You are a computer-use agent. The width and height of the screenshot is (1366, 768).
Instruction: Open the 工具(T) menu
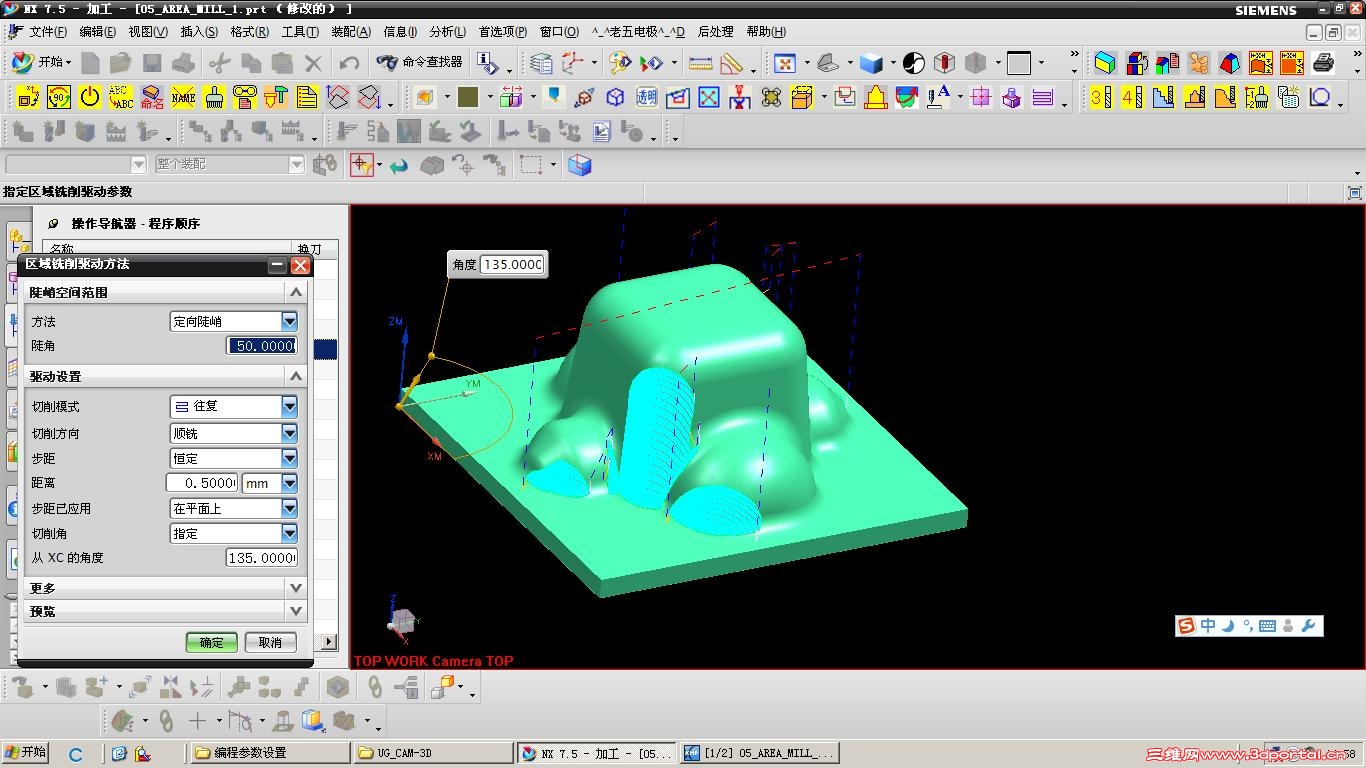click(x=300, y=32)
